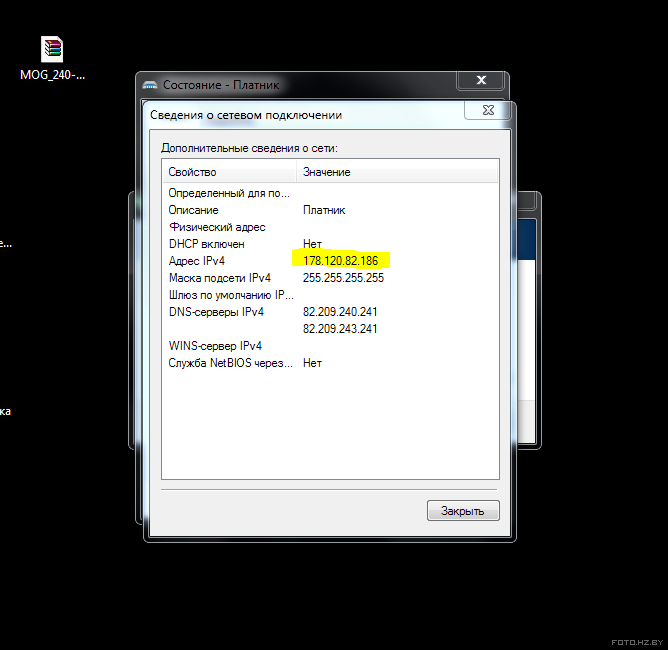Click the Свойство column header

point(229,172)
